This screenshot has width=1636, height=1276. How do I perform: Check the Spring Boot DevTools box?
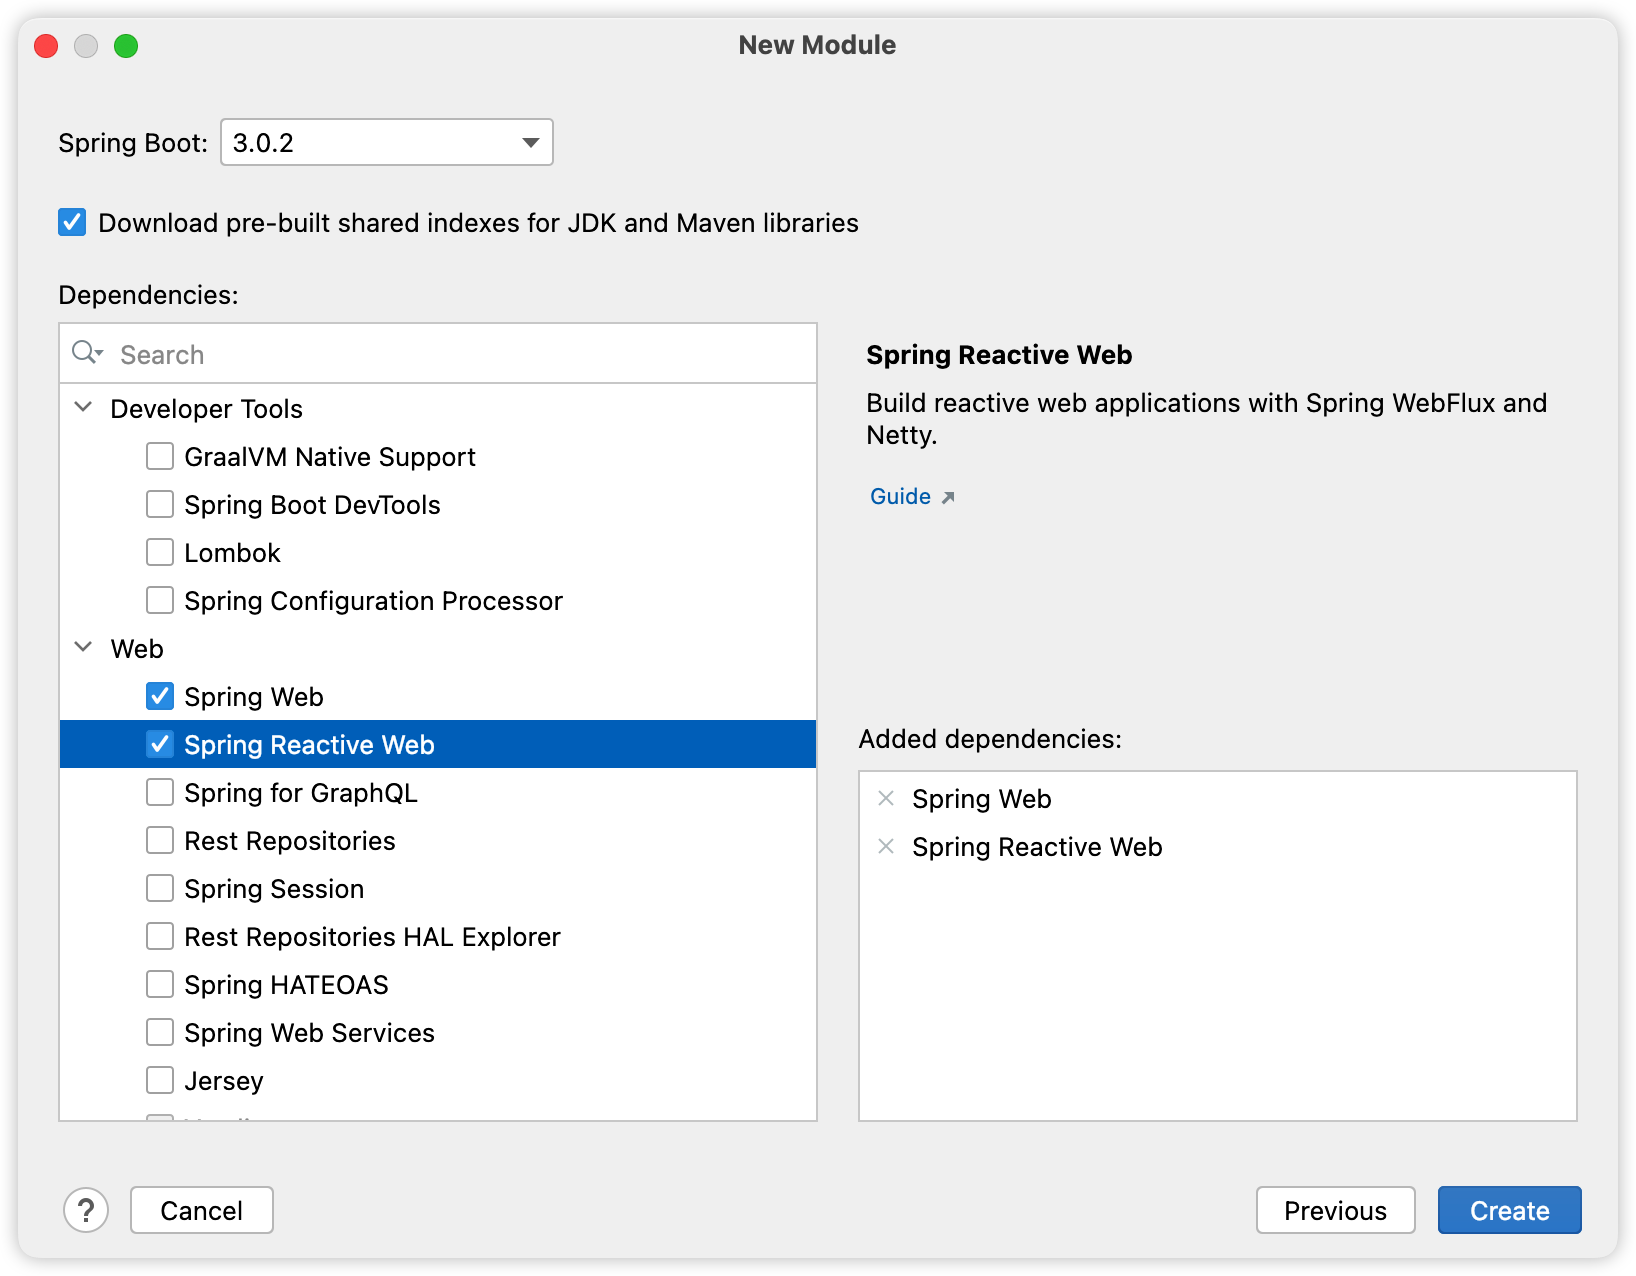click(160, 504)
